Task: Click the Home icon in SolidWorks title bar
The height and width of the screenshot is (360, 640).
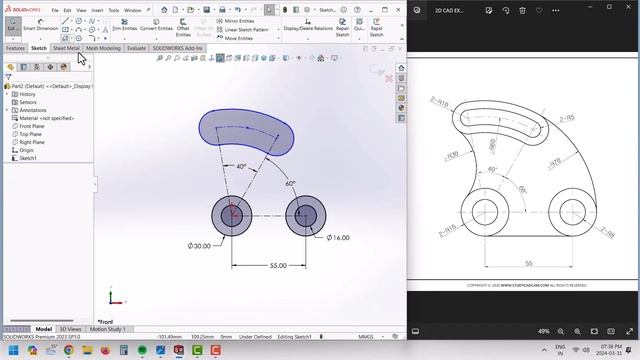Action: coord(164,10)
